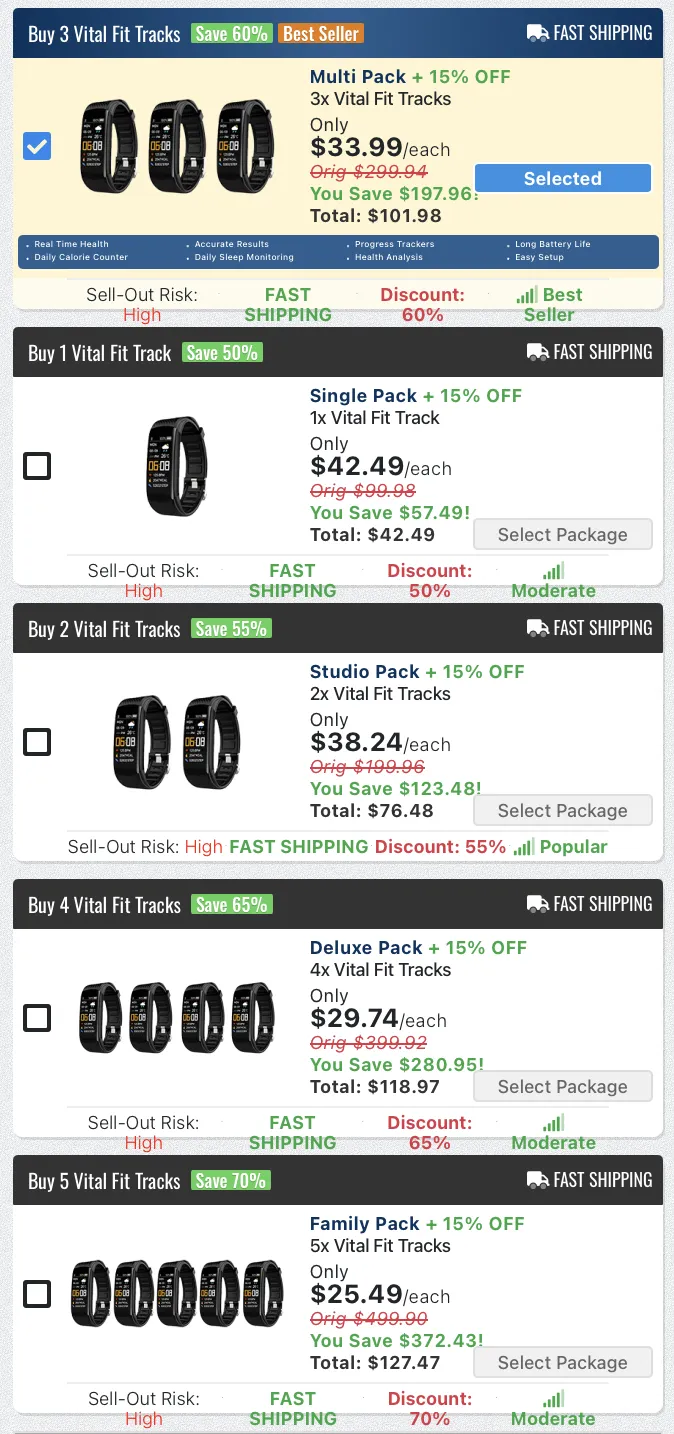The width and height of the screenshot is (674, 1434).
Task: Select the Family Pack checkbox
Action: (x=37, y=1294)
